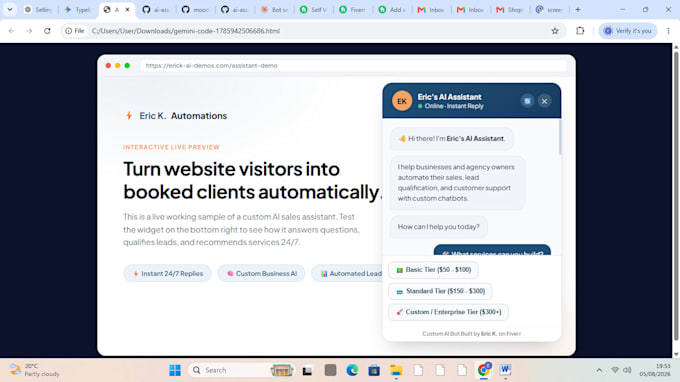This screenshot has height=382, width=680.
Task: Click the 'What services can you build?' message
Action: tap(492, 251)
